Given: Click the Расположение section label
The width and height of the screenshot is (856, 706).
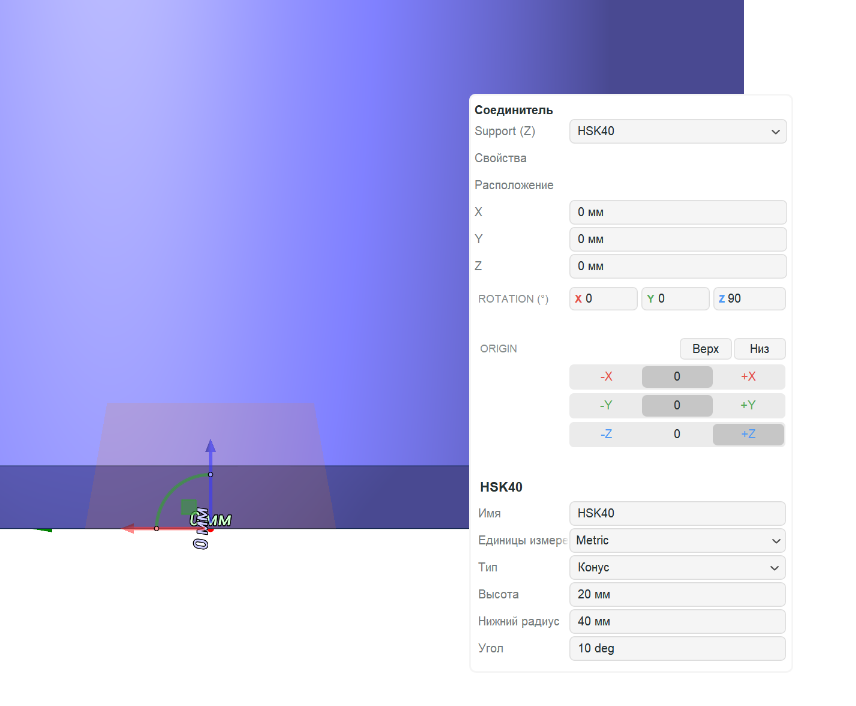Looking at the screenshot, I should click(x=514, y=185).
